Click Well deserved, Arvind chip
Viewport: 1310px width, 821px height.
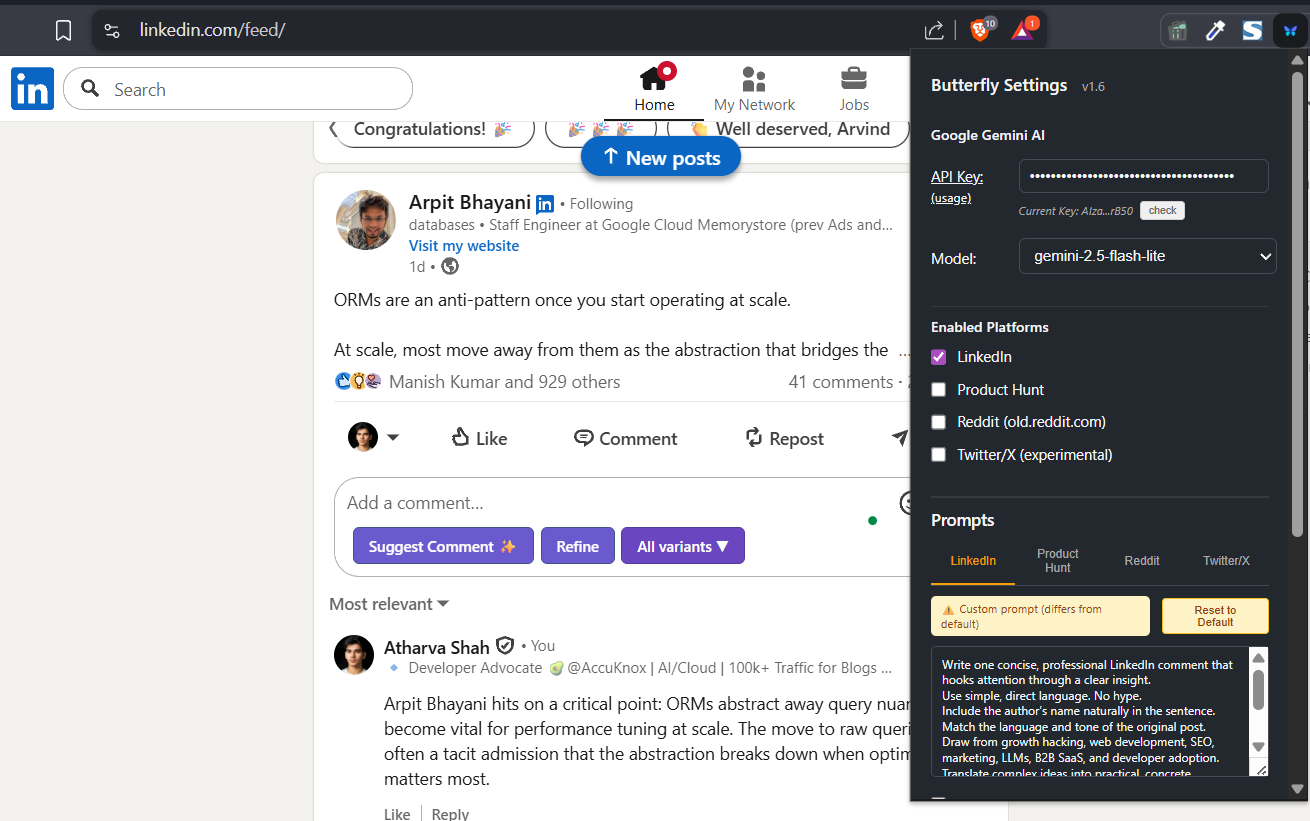click(x=790, y=129)
